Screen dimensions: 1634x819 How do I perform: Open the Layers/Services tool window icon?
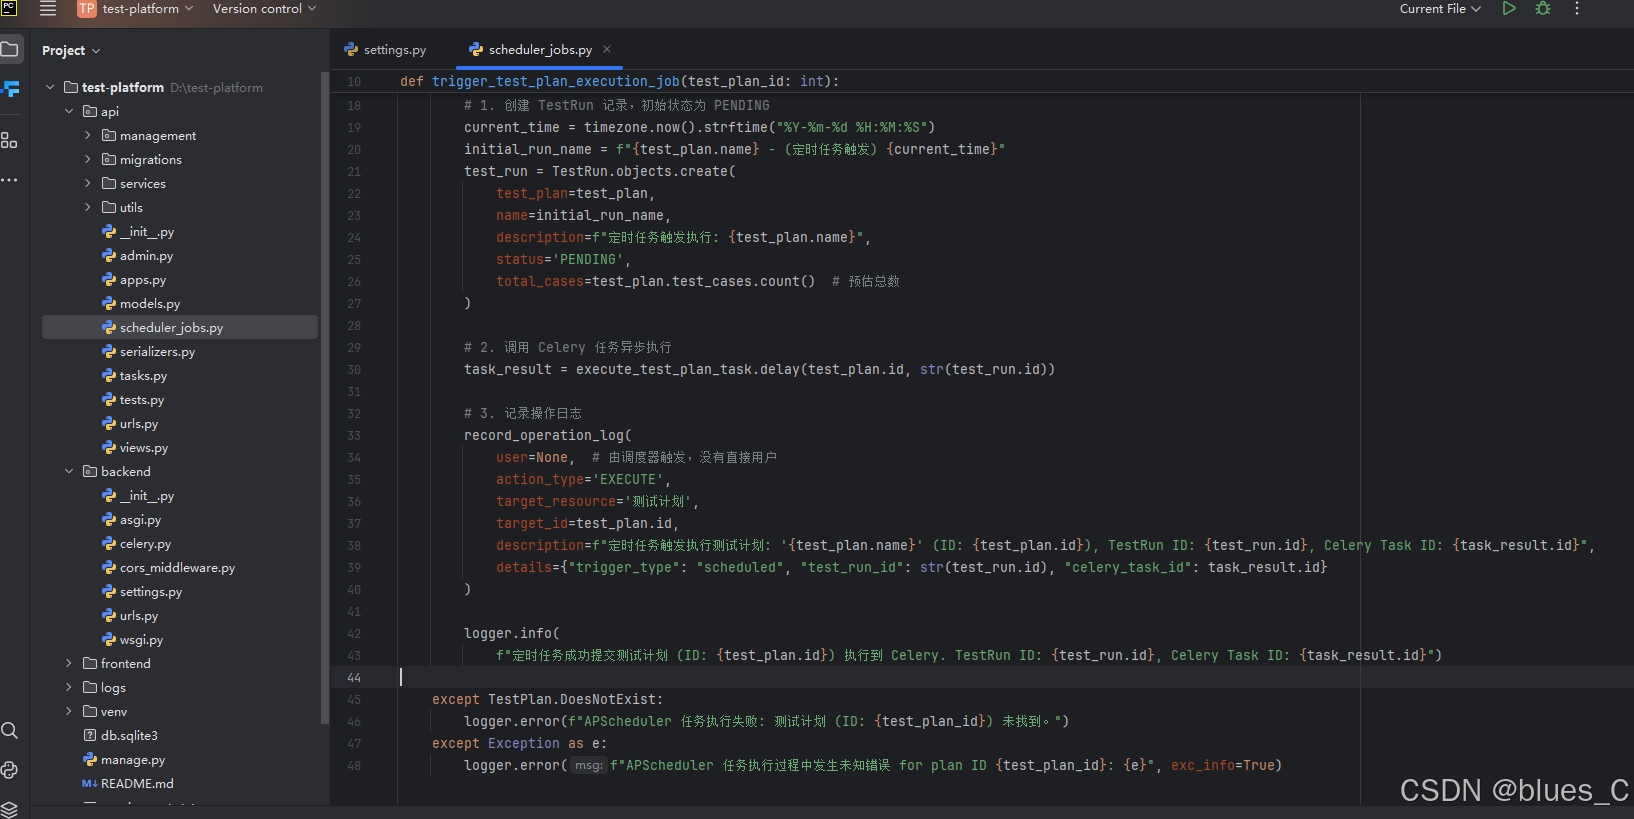coord(10,809)
